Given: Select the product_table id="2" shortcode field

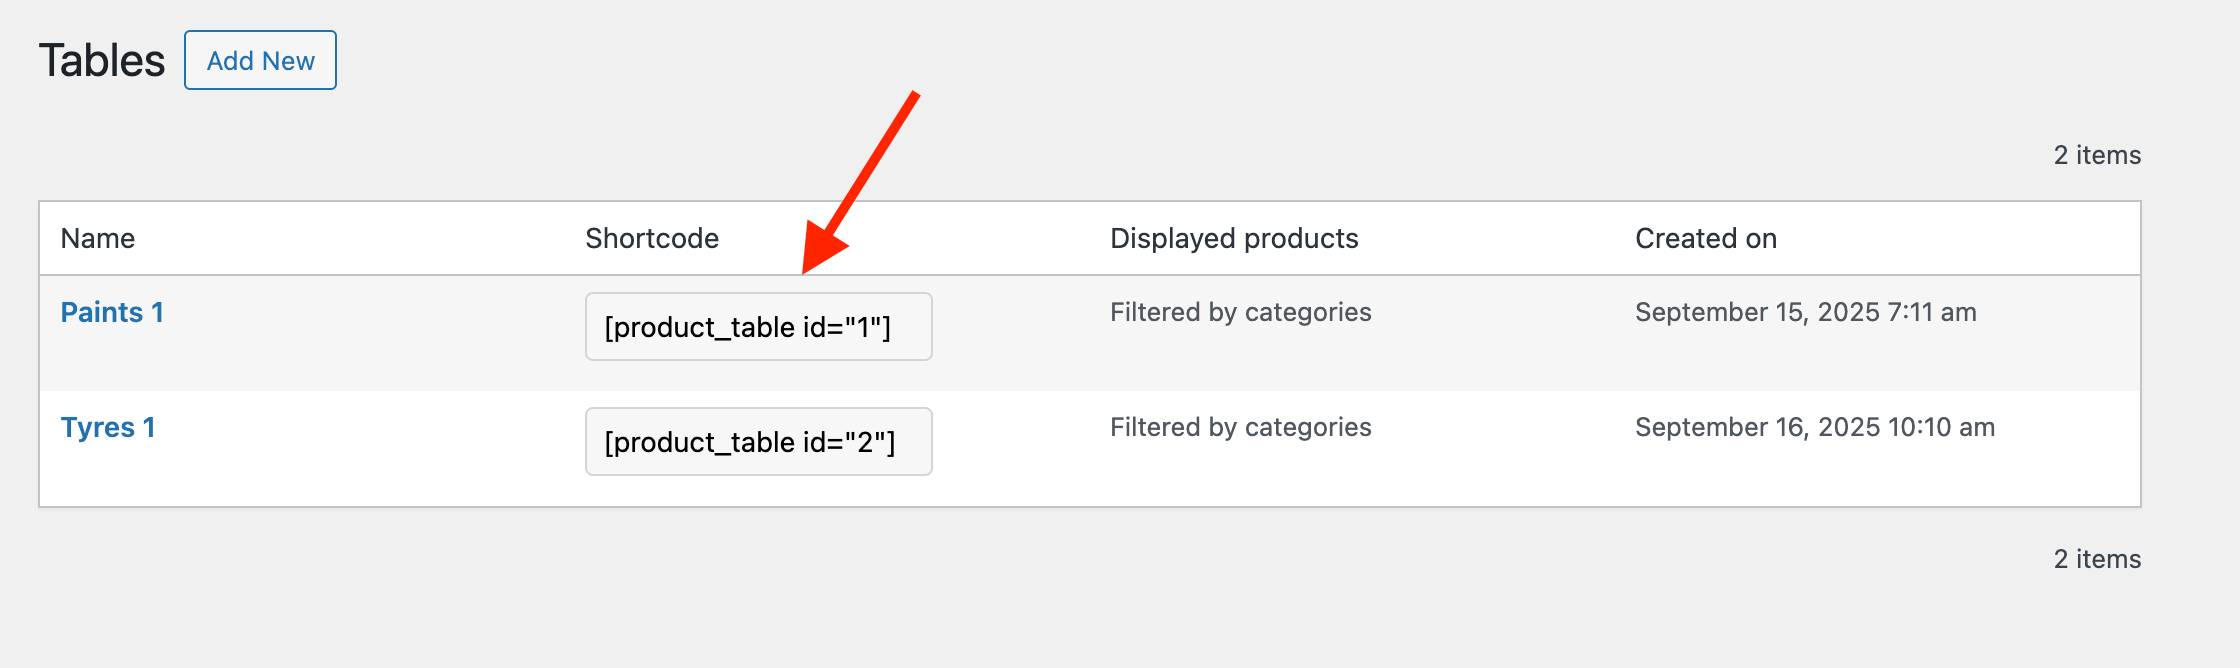Looking at the screenshot, I should click(758, 442).
